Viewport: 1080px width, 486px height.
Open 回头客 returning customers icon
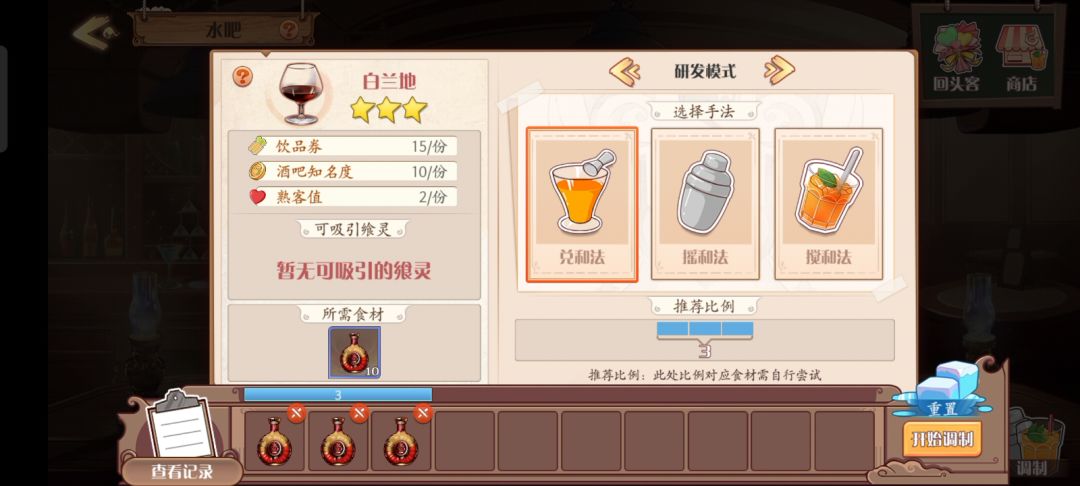[956, 57]
